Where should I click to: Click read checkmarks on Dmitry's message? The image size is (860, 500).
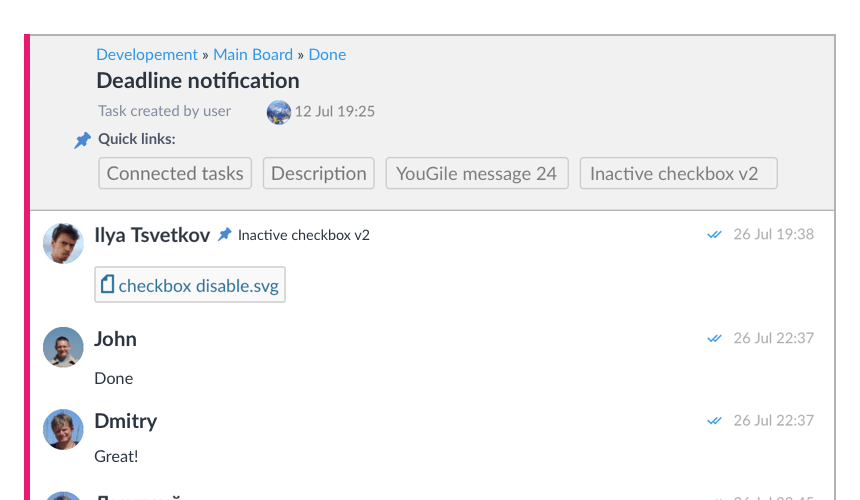(714, 421)
